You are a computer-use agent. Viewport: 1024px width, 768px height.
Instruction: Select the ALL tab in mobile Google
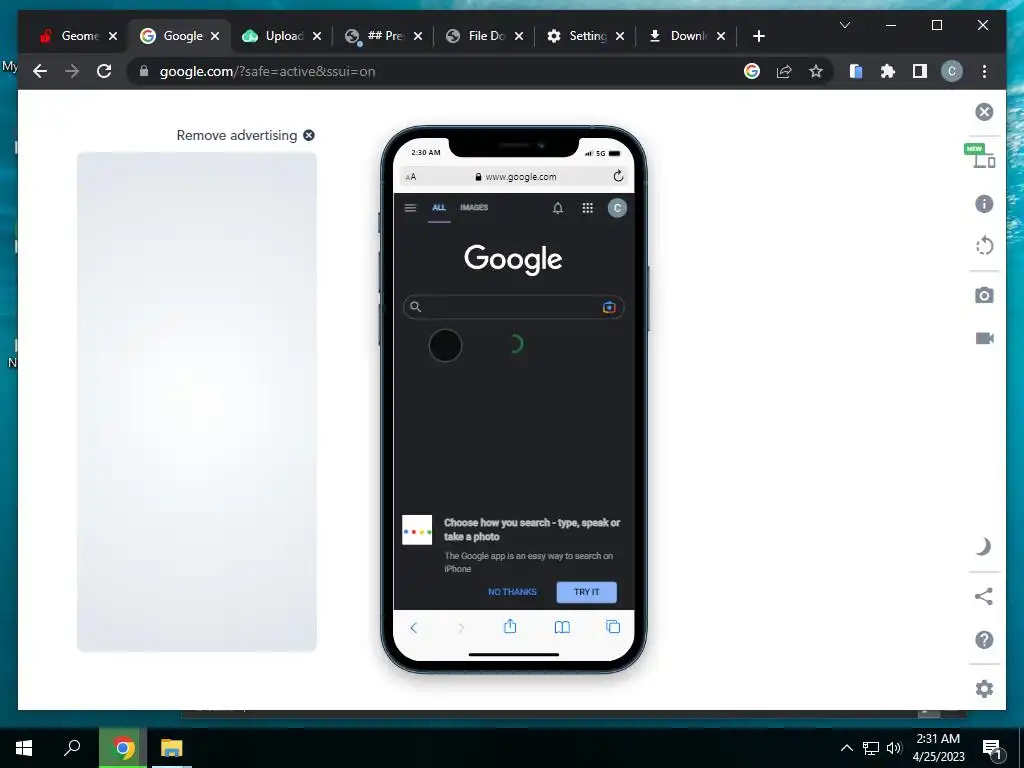pyautogui.click(x=439, y=208)
